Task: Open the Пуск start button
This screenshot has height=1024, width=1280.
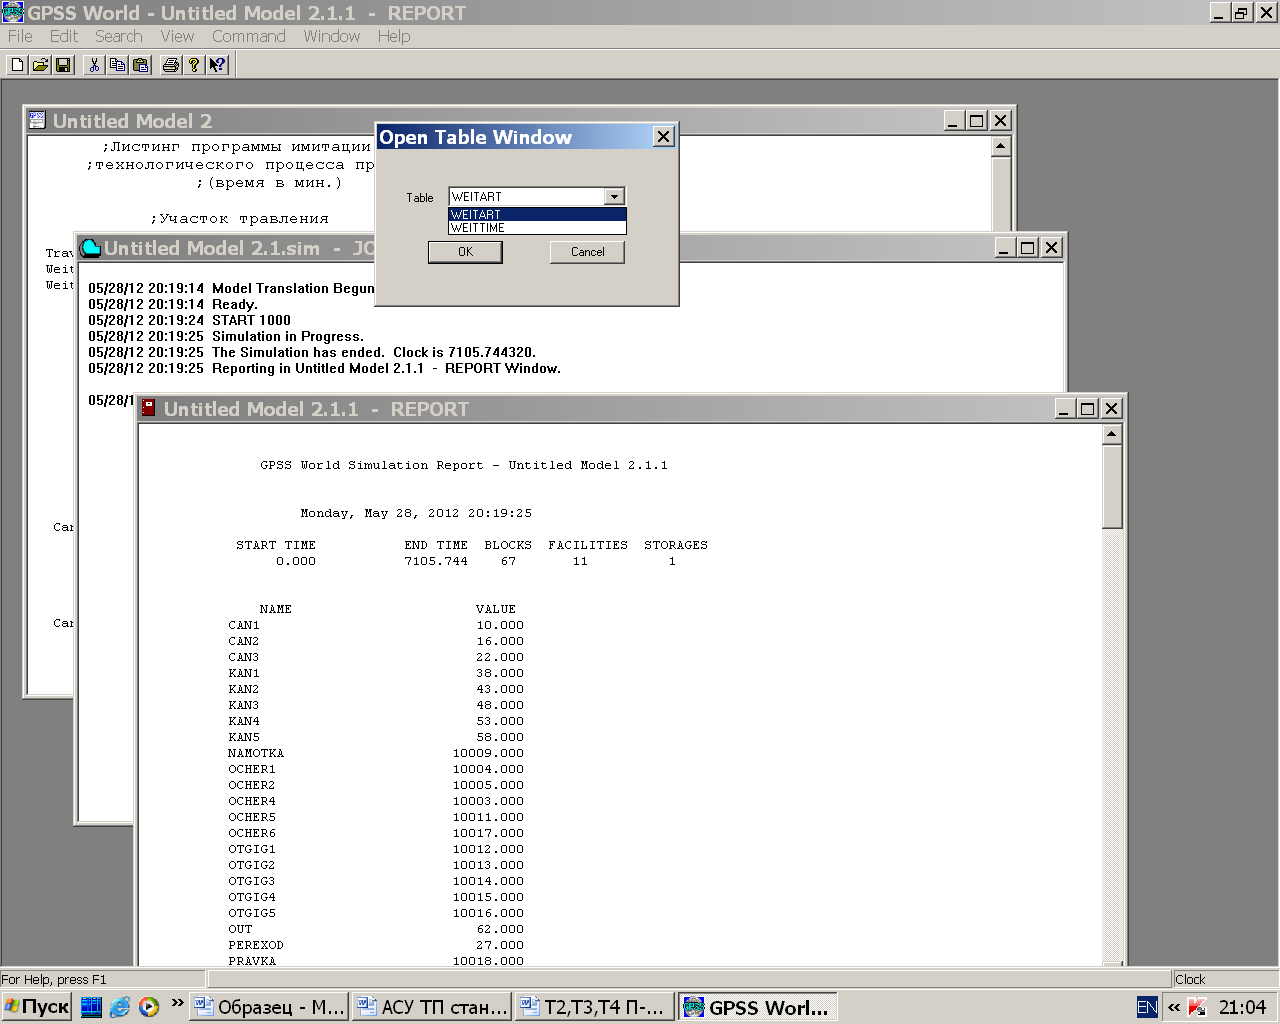Action: [37, 1007]
